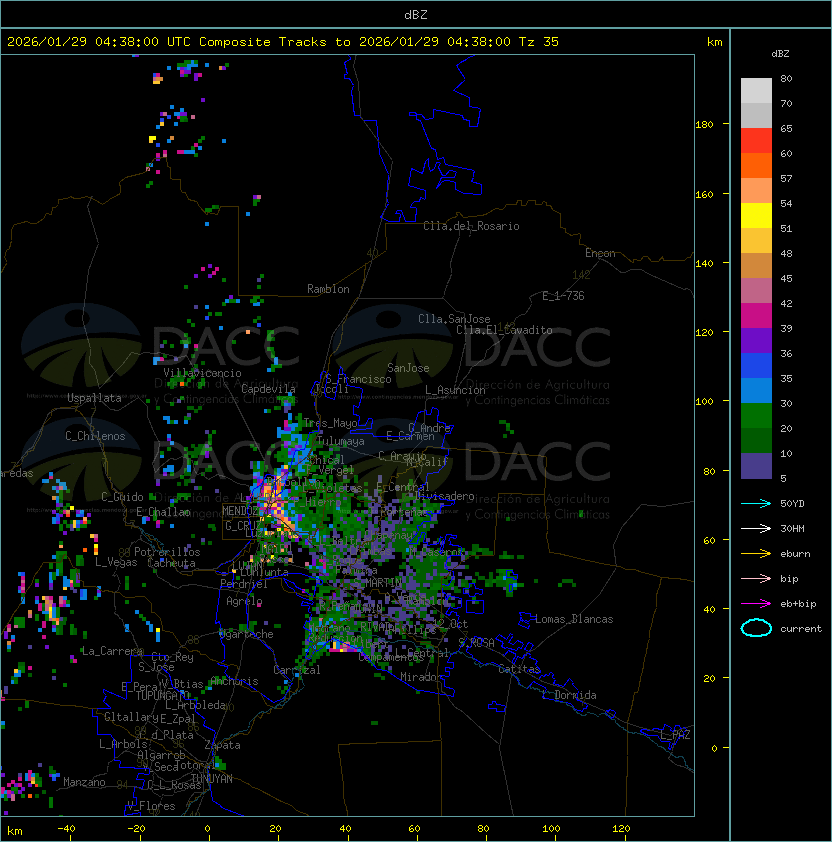
Task: Click the white 30HM arrow legend icon
Action: click(756, 528)
